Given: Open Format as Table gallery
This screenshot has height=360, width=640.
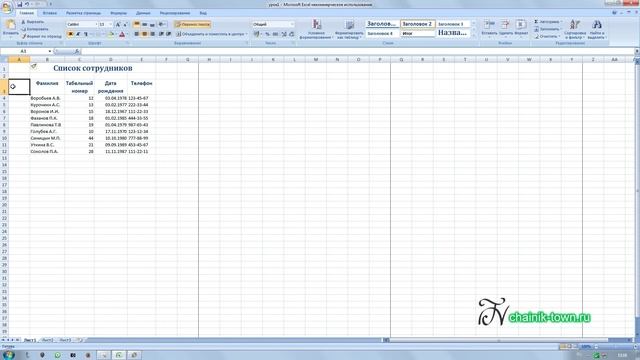Looking at the screenshot, I should [x=349, y=29].
